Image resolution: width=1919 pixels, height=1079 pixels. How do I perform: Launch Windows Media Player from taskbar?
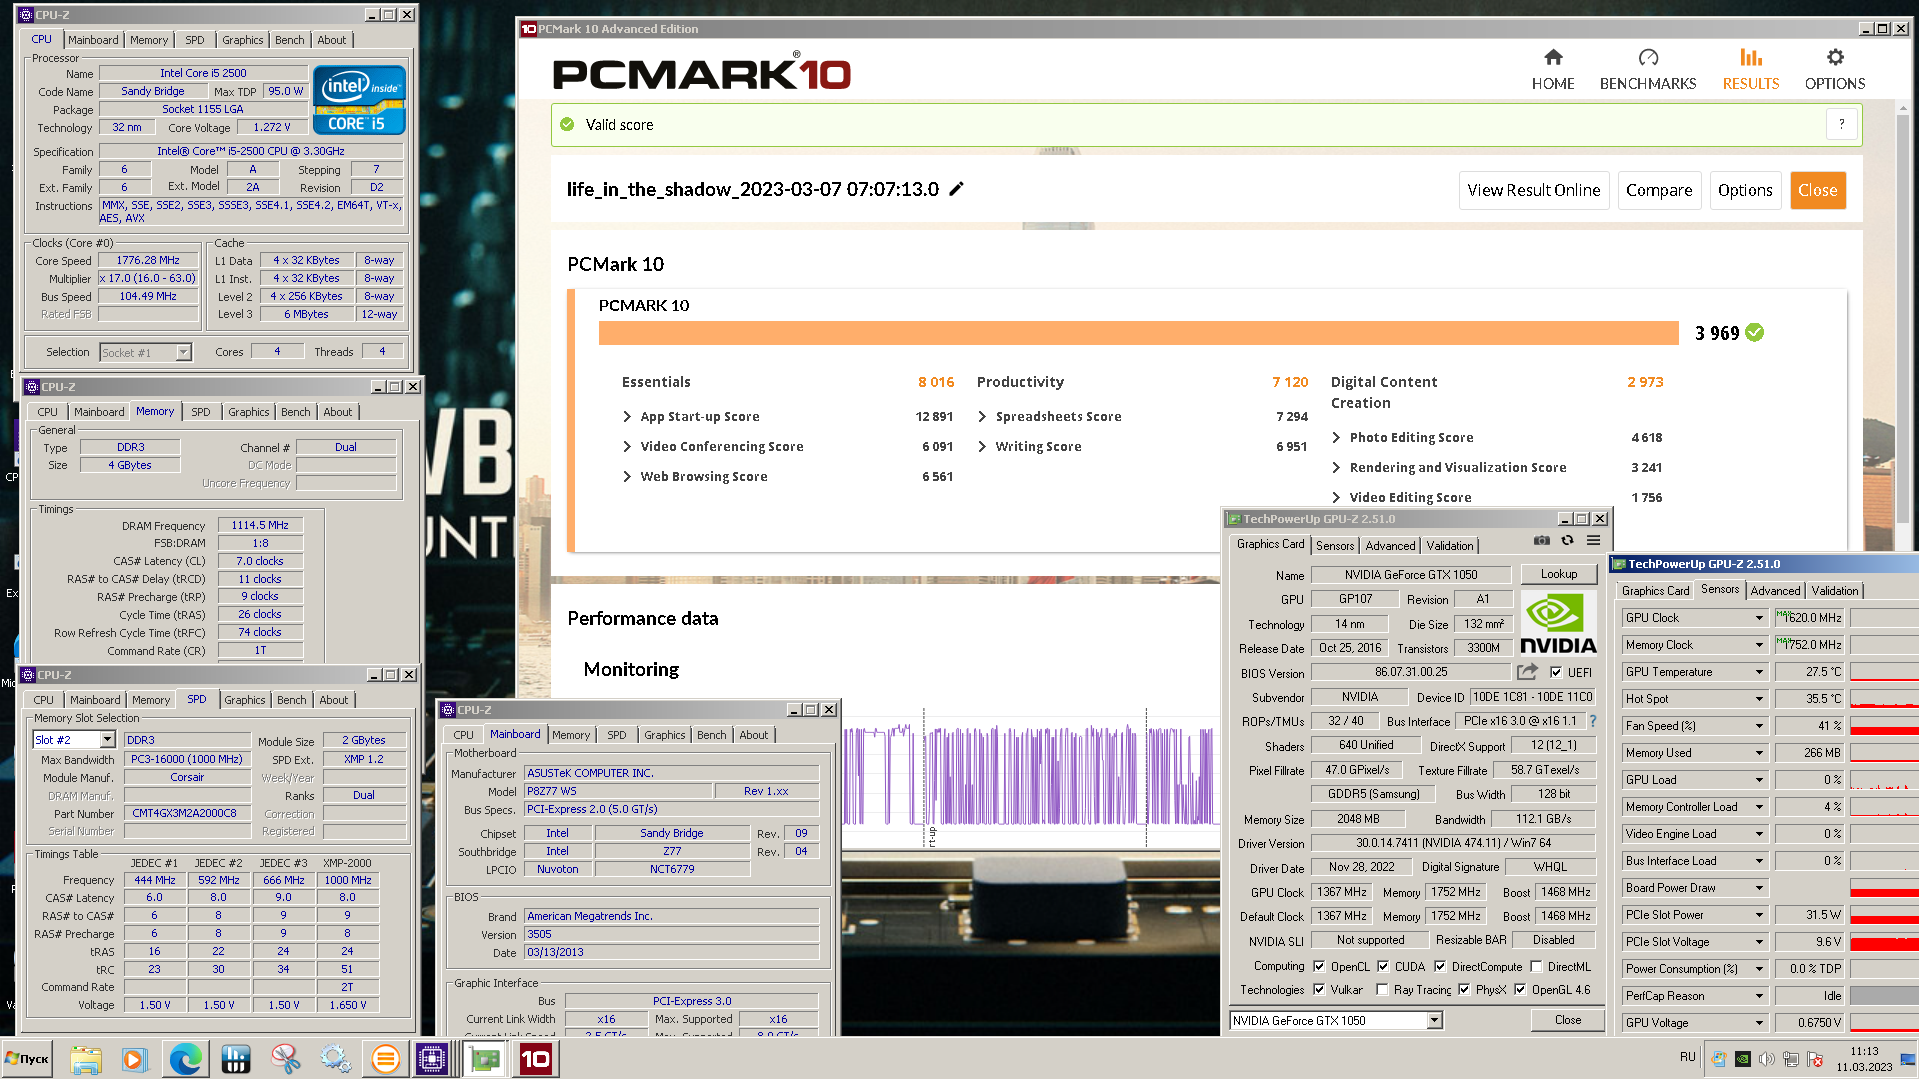(x=134, y=1059)
